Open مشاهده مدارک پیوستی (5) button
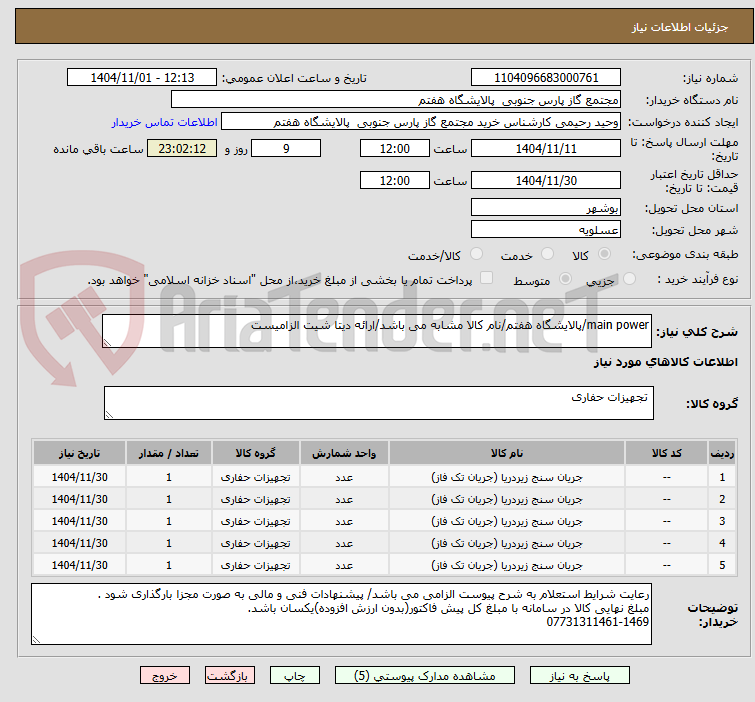The height and width of the screenshot is (702, 755). tap(425, 676)
